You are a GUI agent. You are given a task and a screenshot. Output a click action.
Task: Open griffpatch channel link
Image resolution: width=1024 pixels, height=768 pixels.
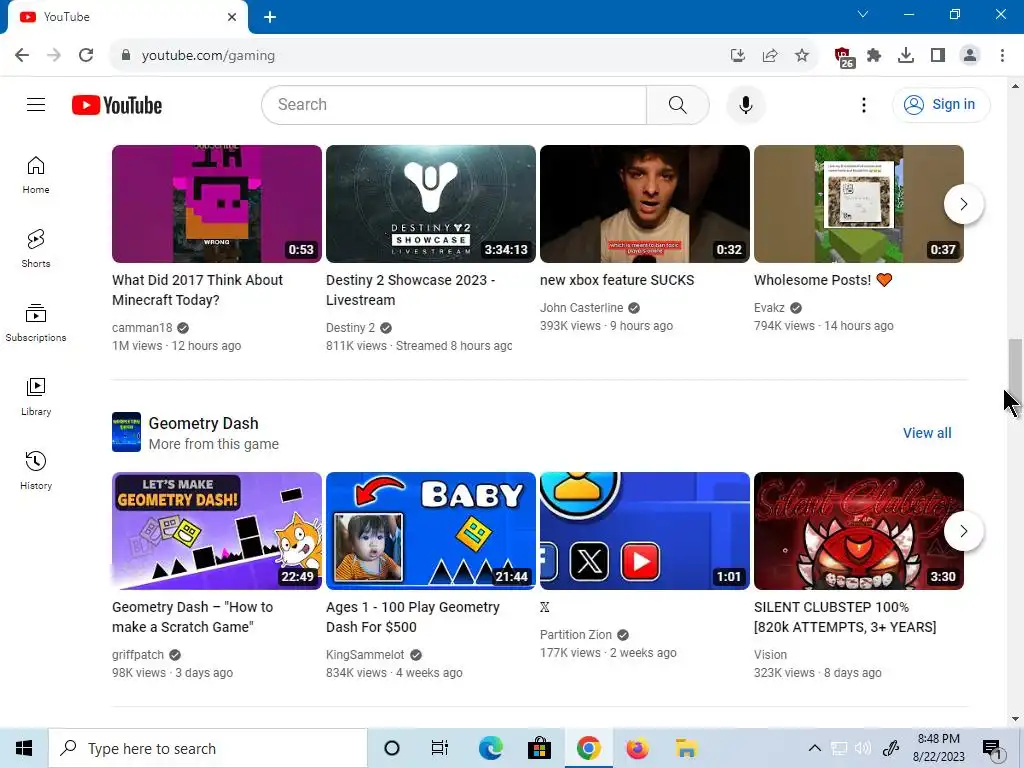(x=138, y=654)
